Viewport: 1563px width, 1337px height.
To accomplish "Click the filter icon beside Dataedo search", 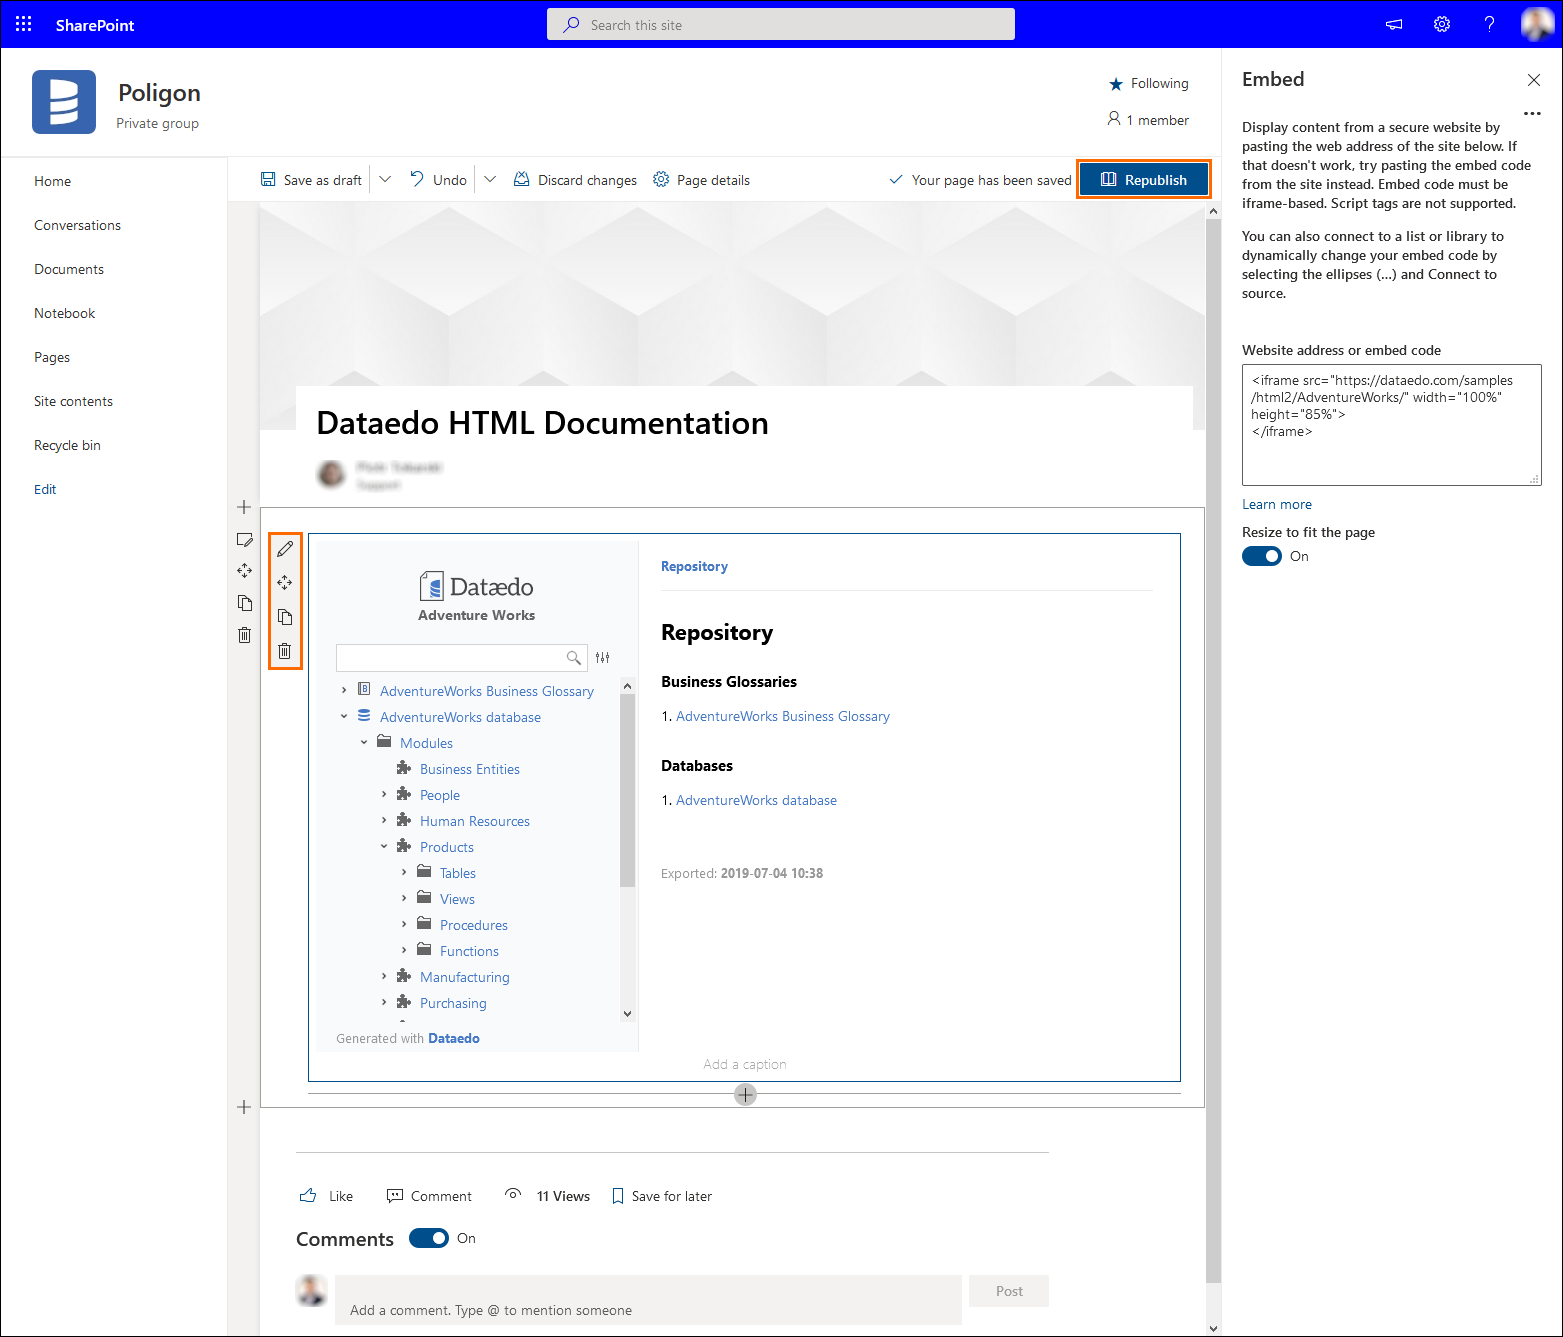I will (x=602, y=657).
